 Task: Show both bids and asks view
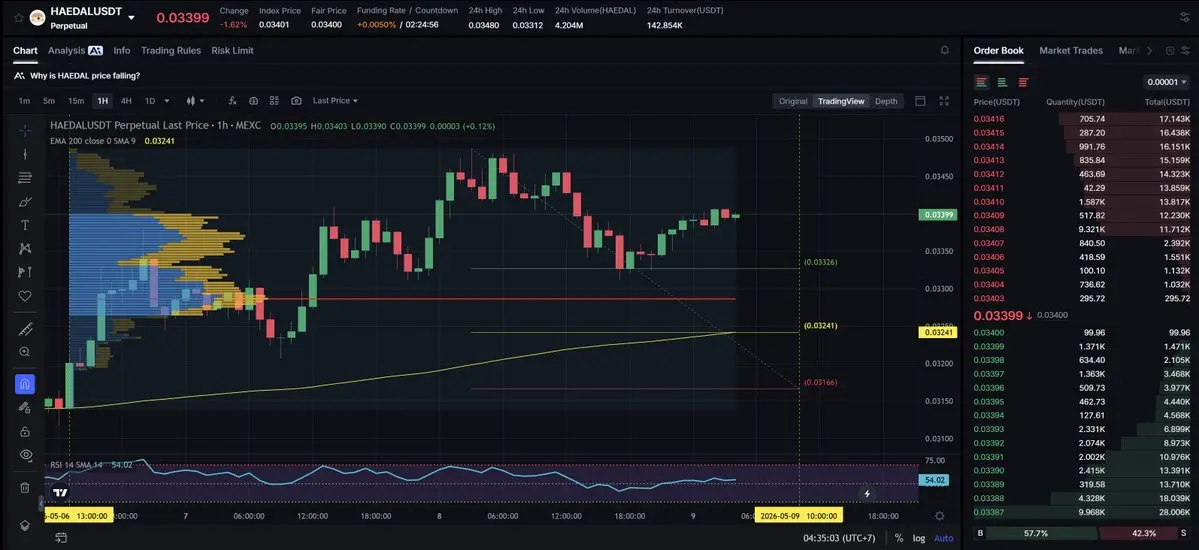982,82
